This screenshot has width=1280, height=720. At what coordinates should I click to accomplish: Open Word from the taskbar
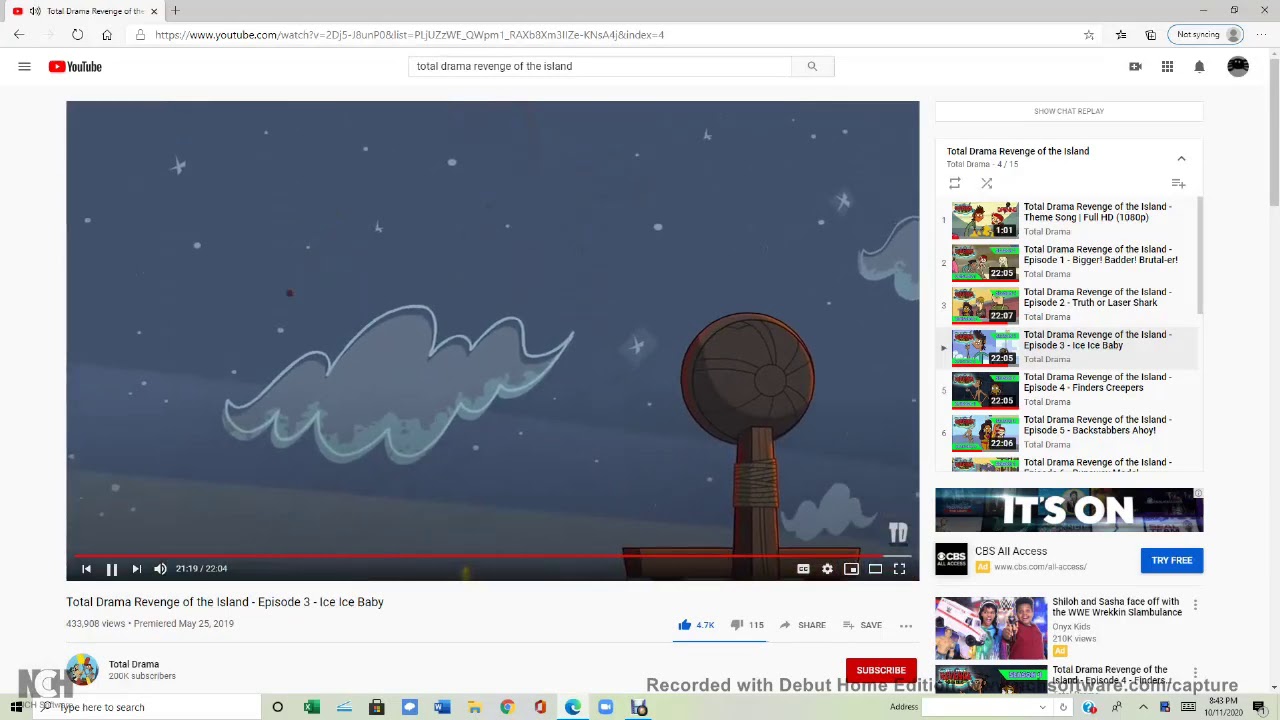[442, 707]
